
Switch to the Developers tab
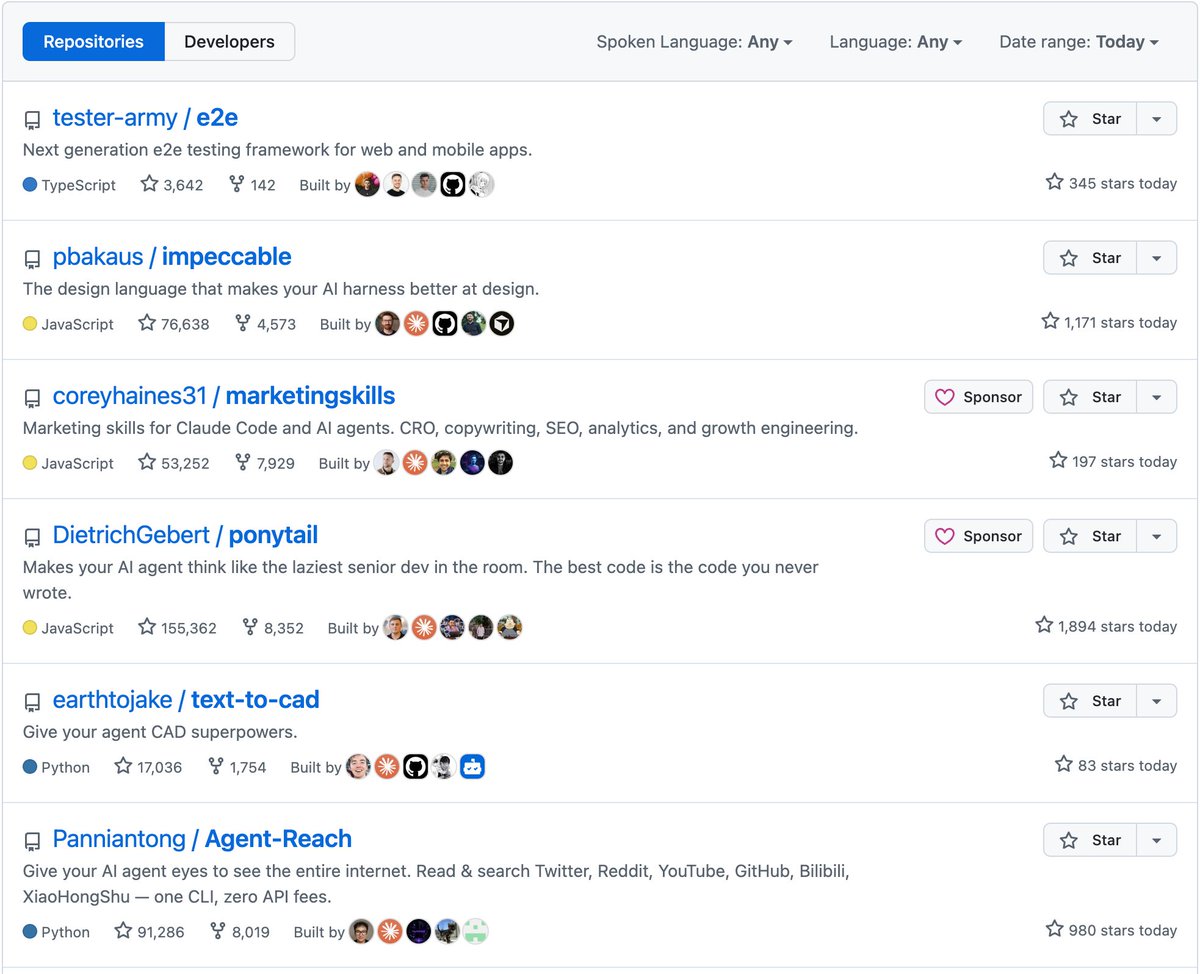coord(230,42)
